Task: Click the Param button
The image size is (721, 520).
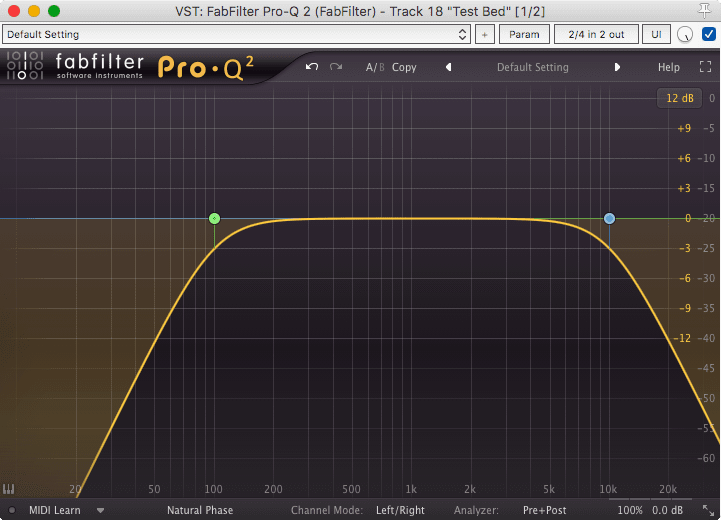Action: (524, 34)
